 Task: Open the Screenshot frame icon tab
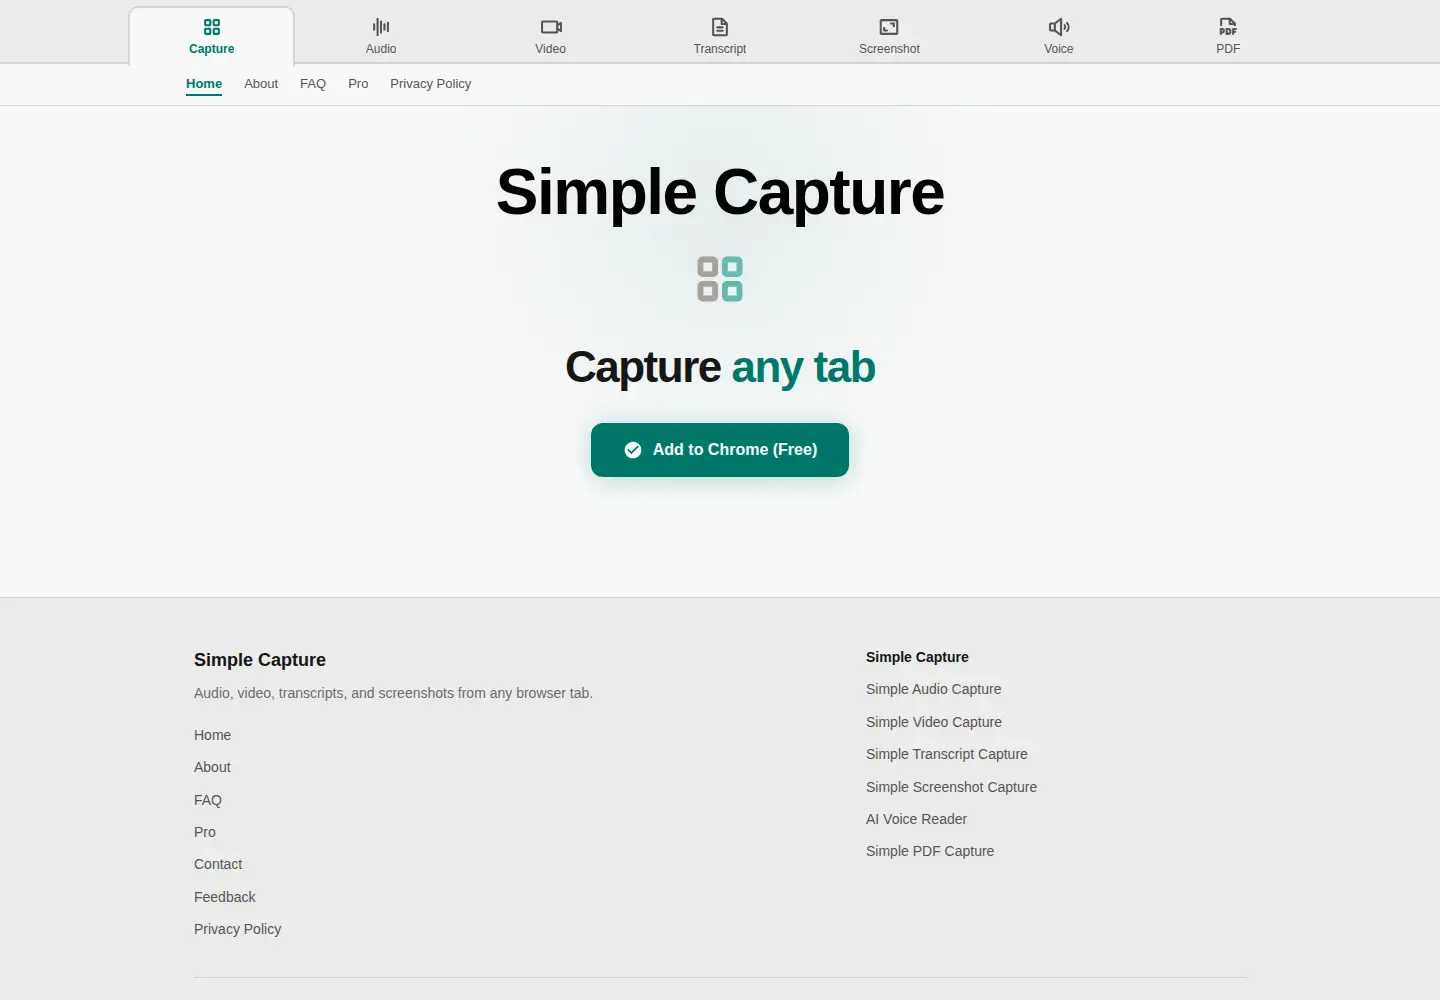889,36
